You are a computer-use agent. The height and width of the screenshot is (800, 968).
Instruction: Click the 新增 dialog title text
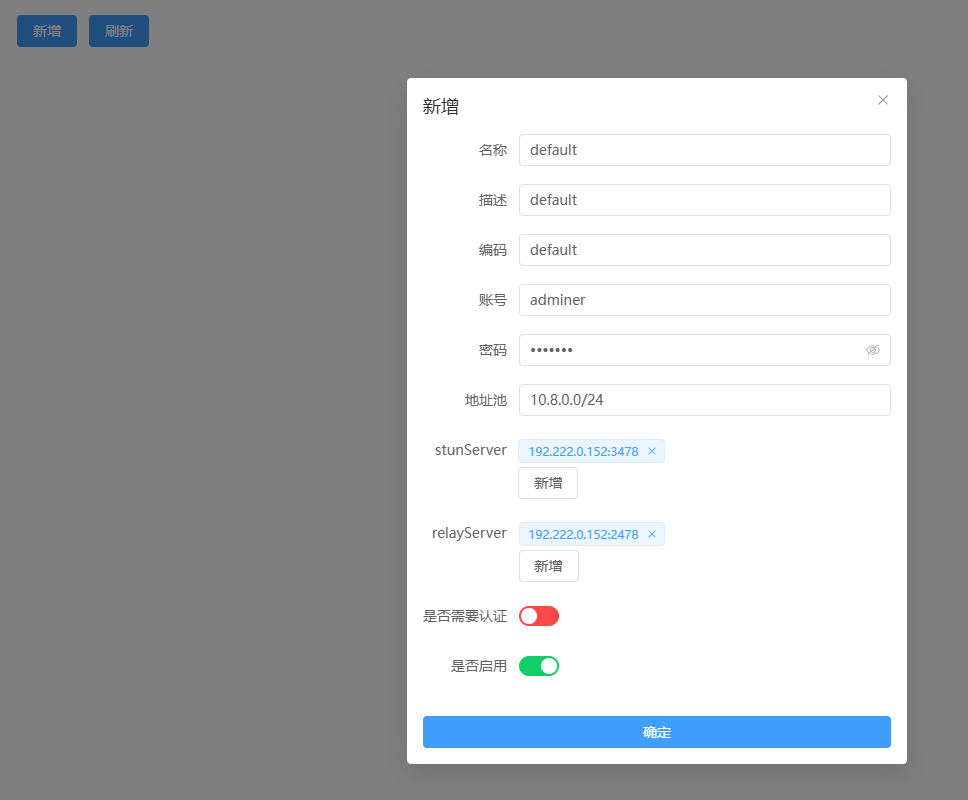click(441, 107)
